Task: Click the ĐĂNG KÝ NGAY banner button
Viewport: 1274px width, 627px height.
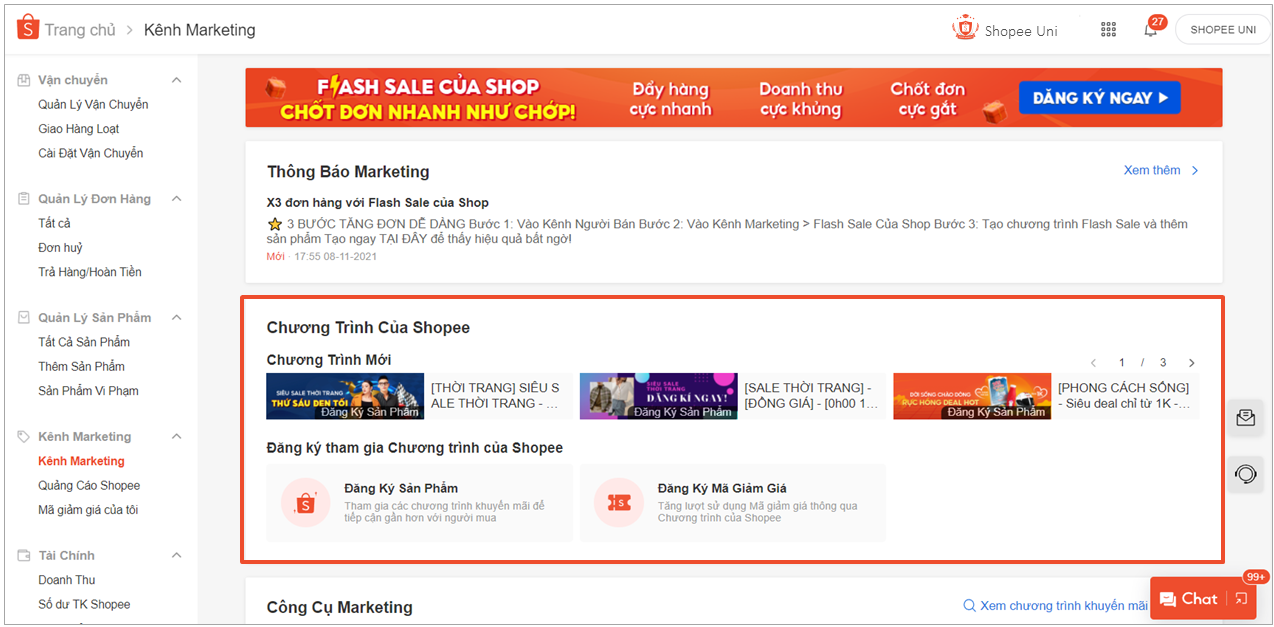Action: pos(1099,98)
